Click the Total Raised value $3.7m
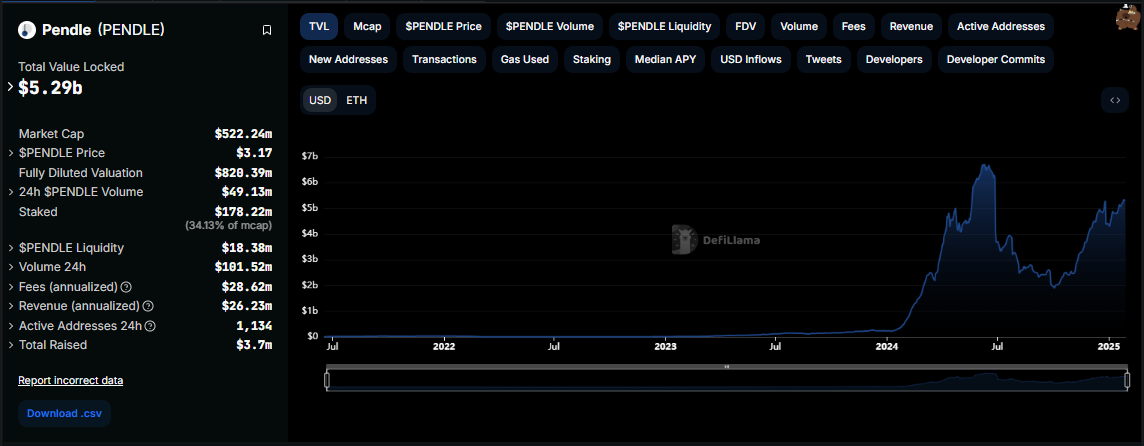Screen dimensions: 1144x446 click(252, 345)
